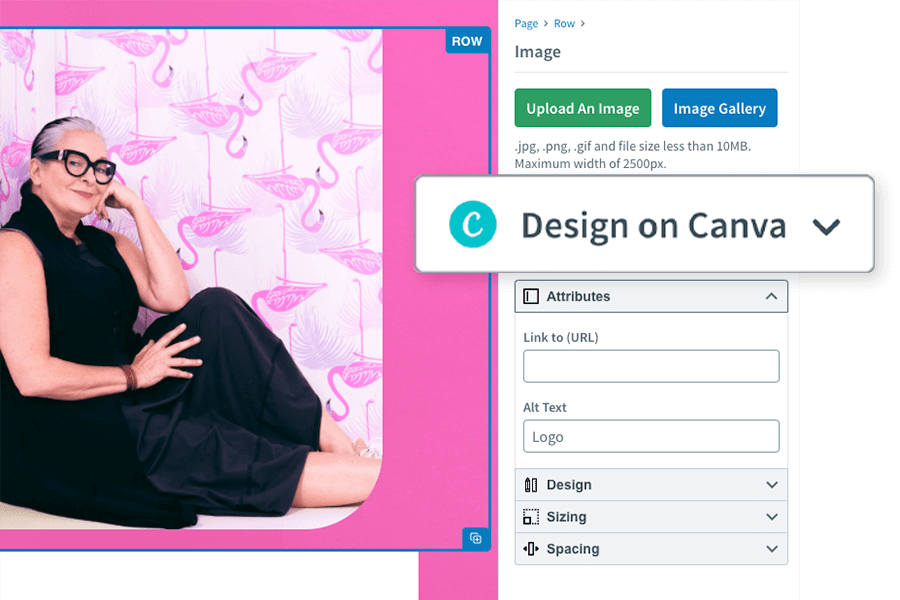The width and height of the screenshot is (900, 600).
Task: Click the chevron beside Design on Canva
Action: pos(827,227)
